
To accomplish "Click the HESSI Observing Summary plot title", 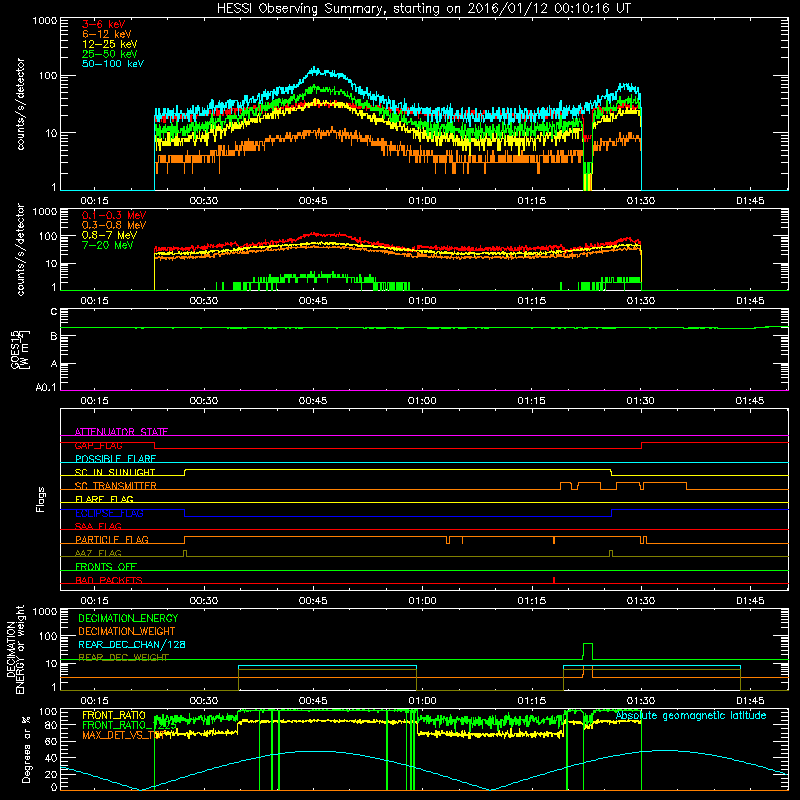I will pyautogui.click(x=424, y=8).
